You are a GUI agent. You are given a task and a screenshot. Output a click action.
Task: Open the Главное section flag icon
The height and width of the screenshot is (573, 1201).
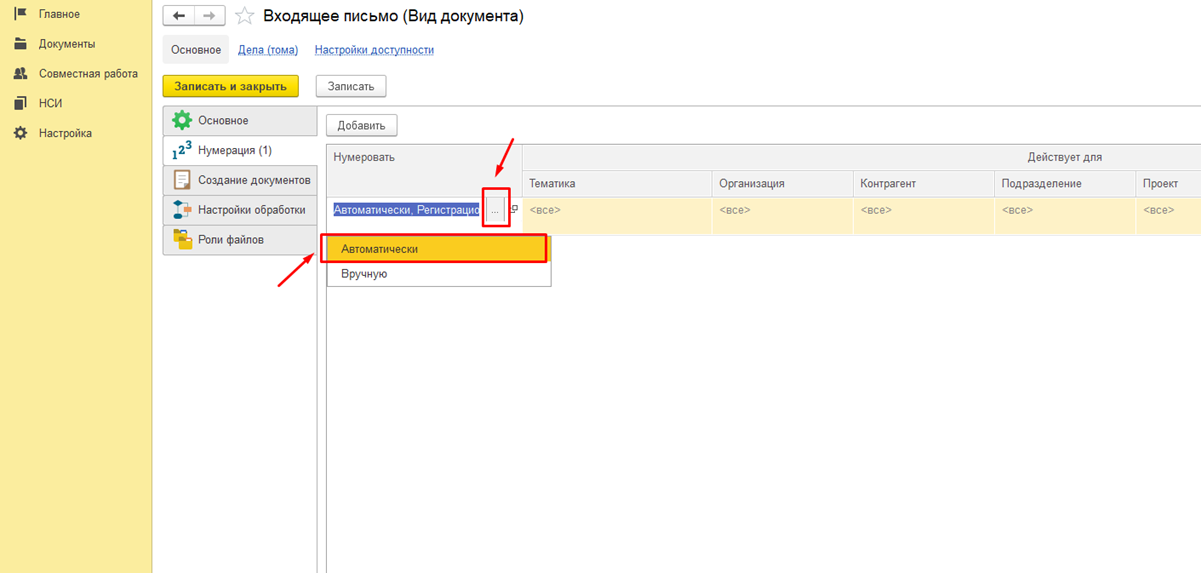(20, 14)
